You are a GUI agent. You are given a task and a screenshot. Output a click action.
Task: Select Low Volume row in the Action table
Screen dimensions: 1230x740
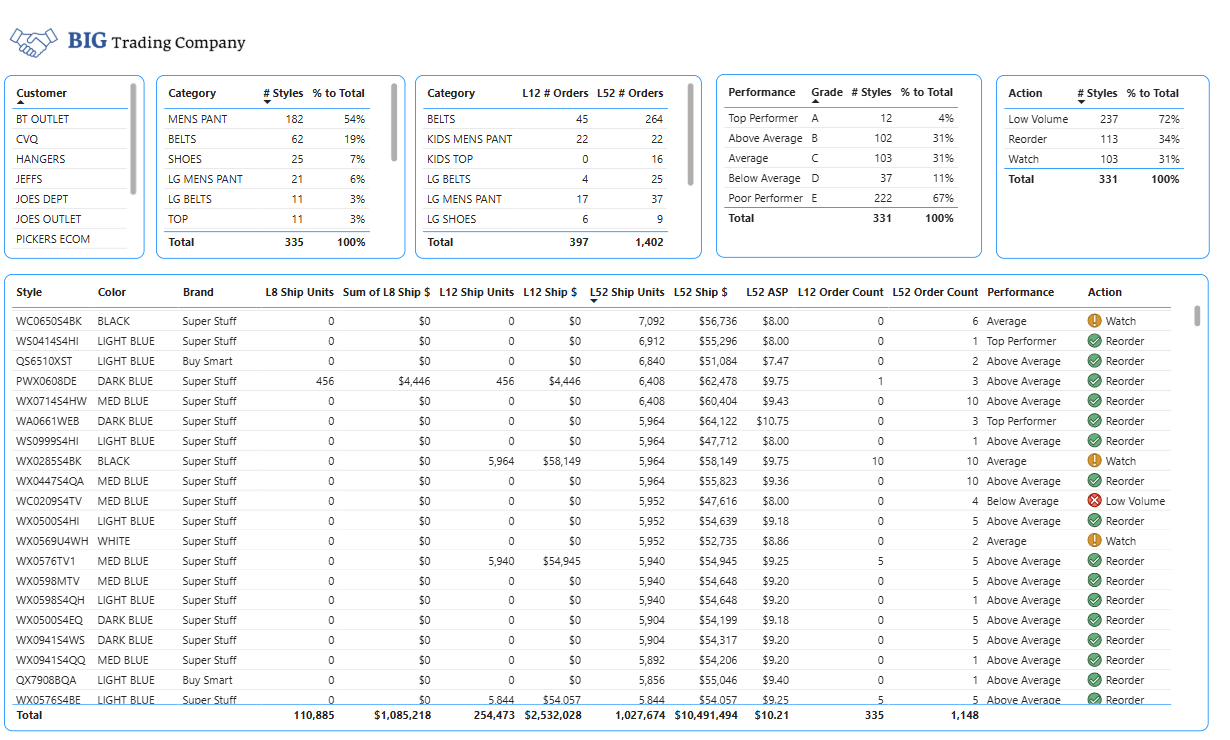coord(1094,119)
